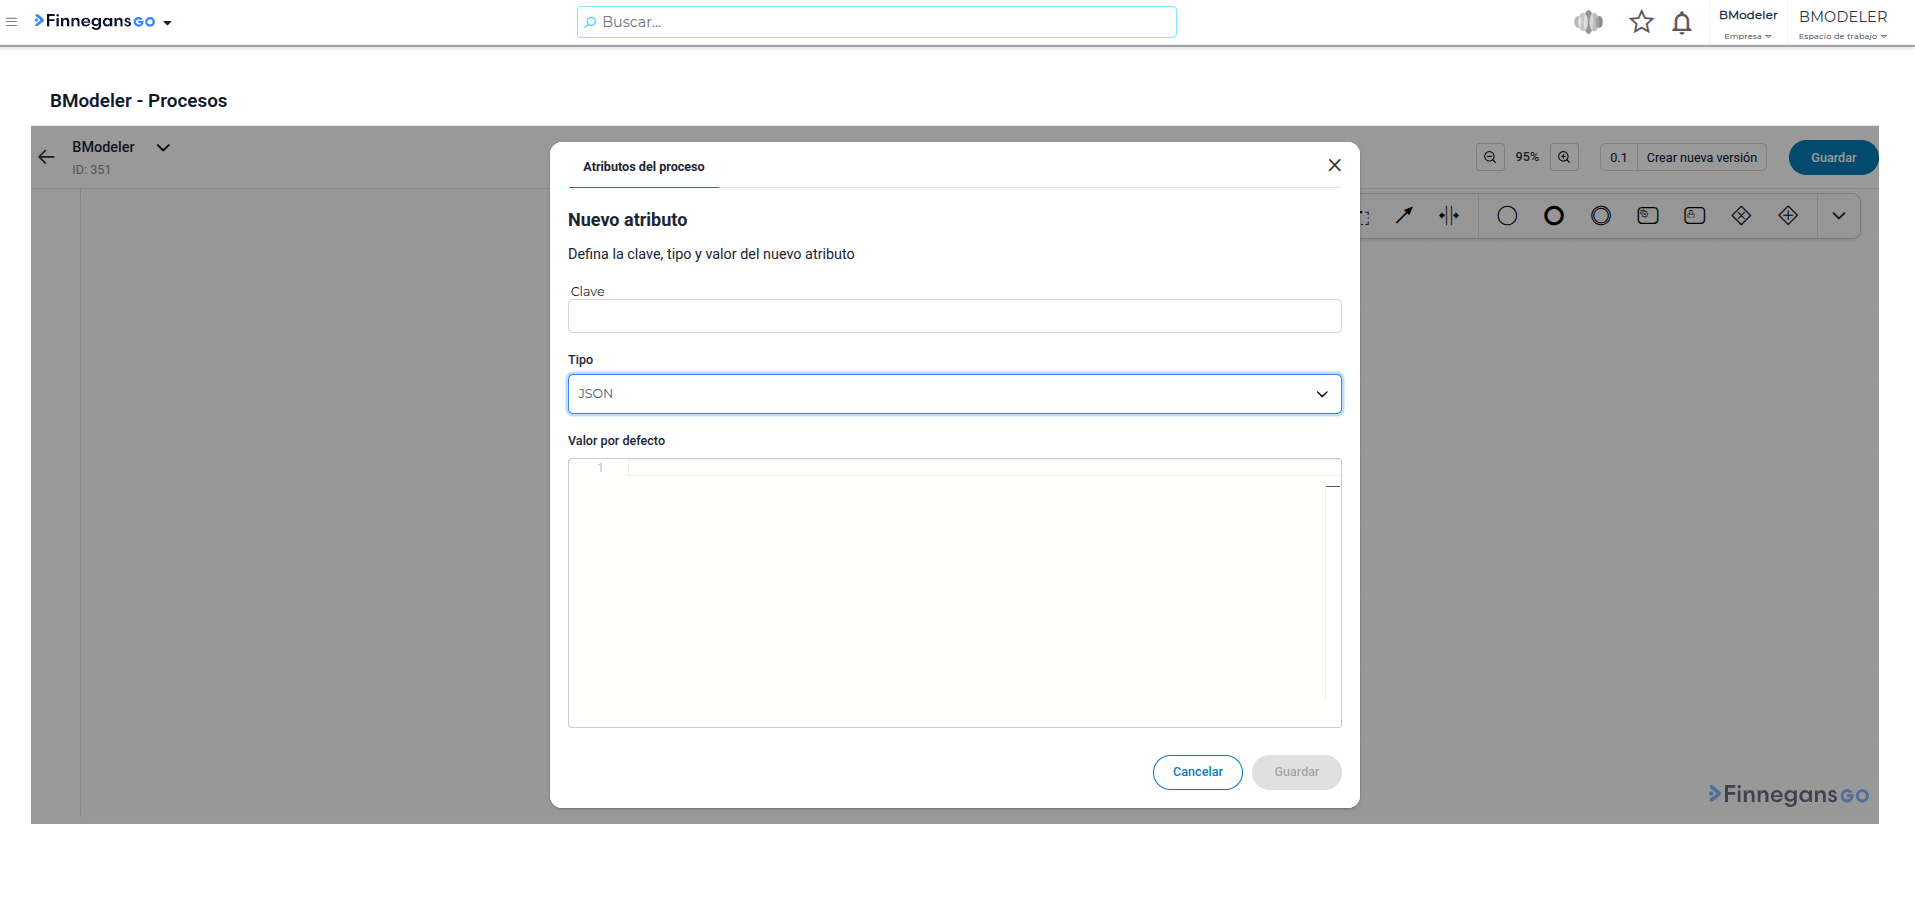The image size is (1915, 906).
Task: Close the attributes dialog with X
Action: [x=1334, y=165]
